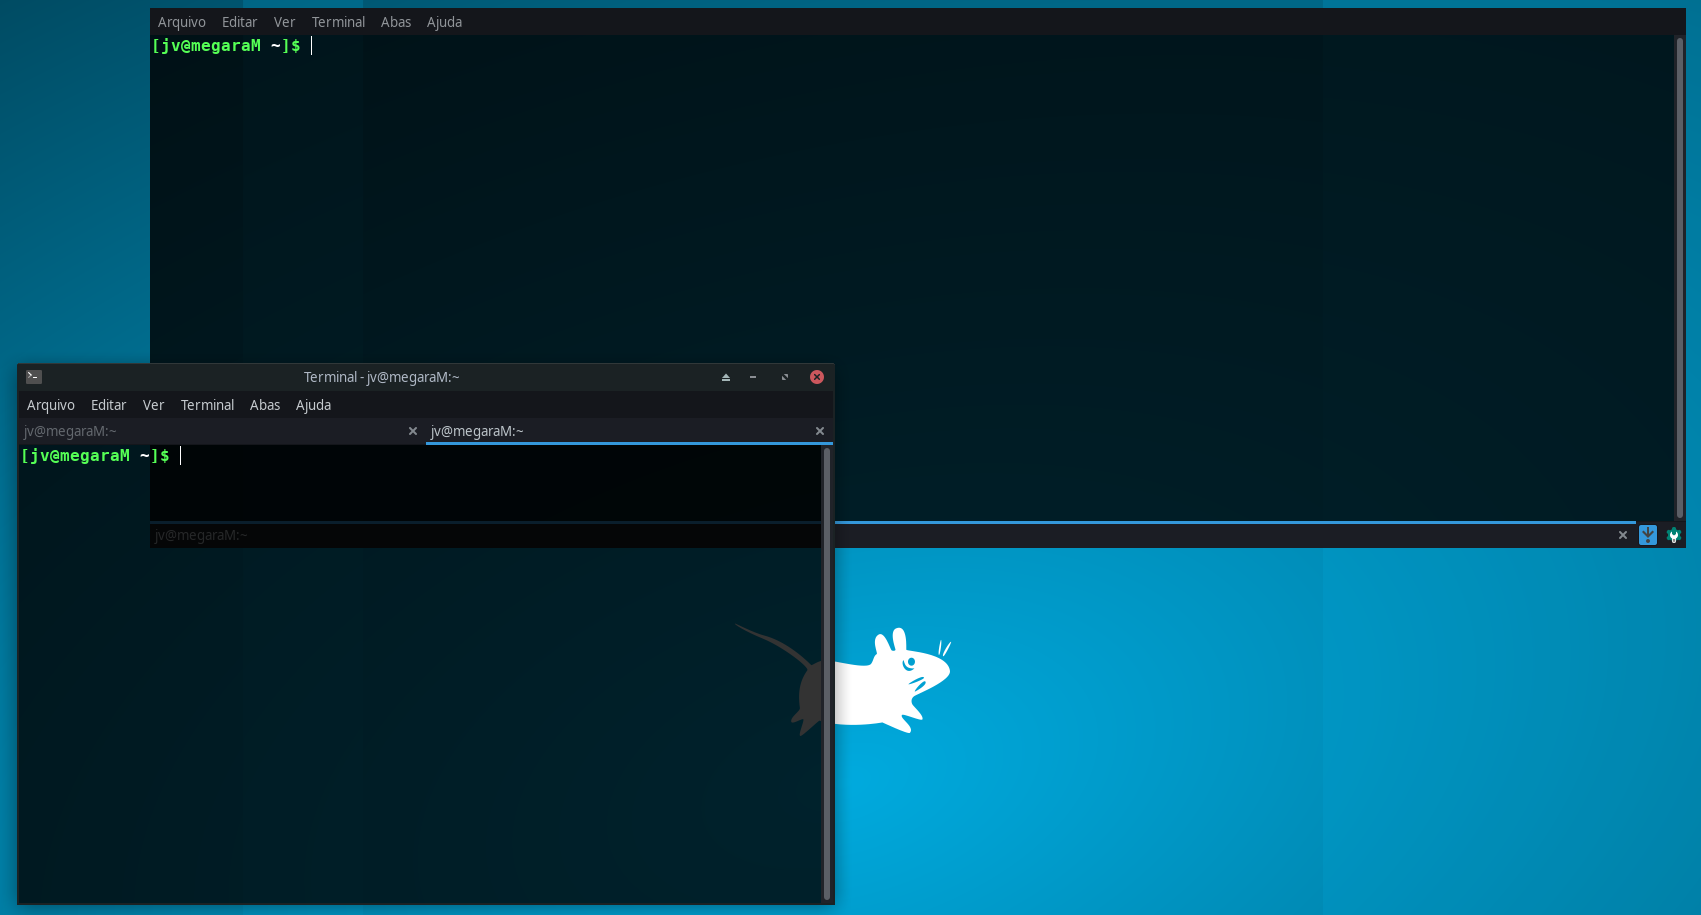This screenshot has width=1701, height=915.
Task: Open Terminal menu in front terminal
Action: click(207, 405)
